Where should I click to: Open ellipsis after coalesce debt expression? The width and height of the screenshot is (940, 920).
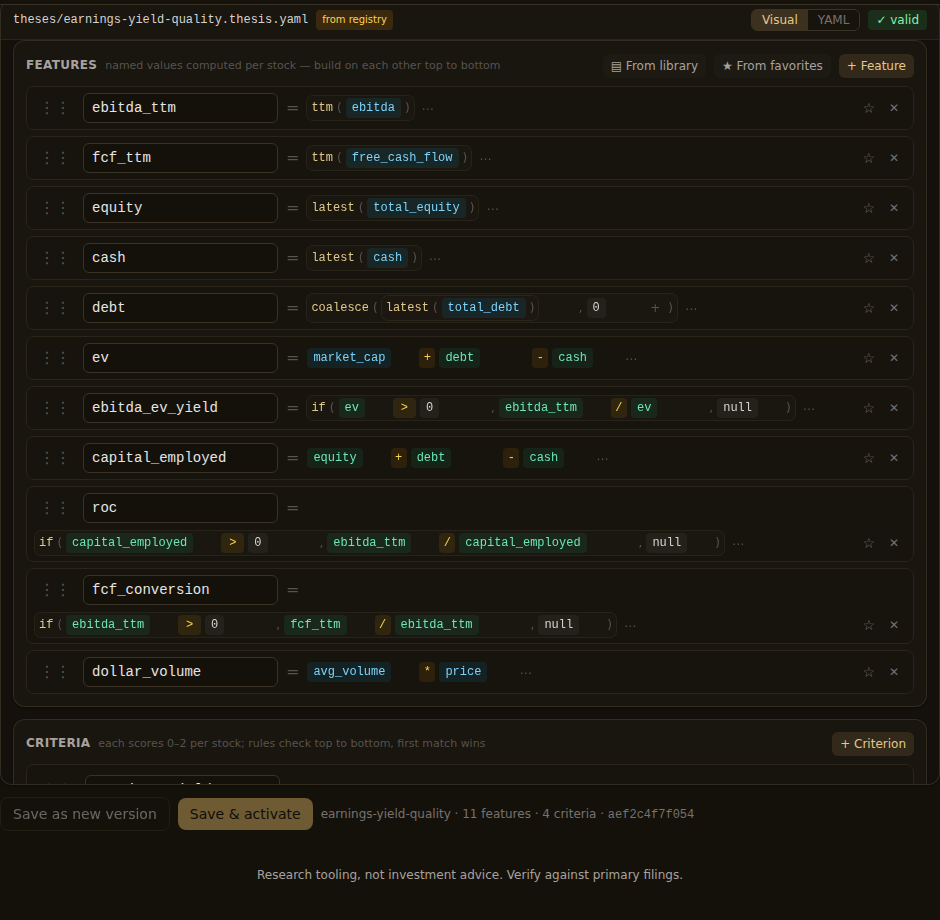click(691, 309)
